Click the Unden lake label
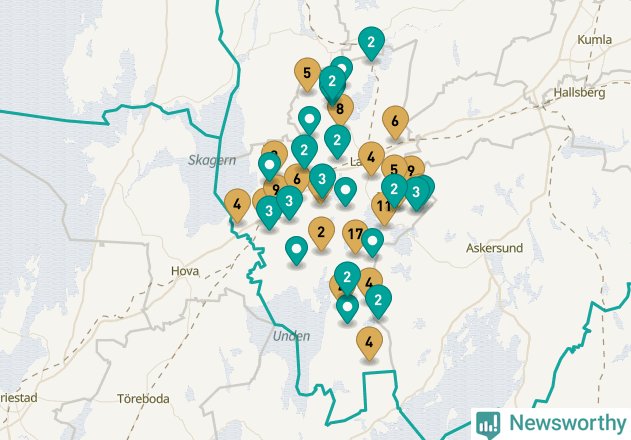Screen dimensions: 631x440 291,336
